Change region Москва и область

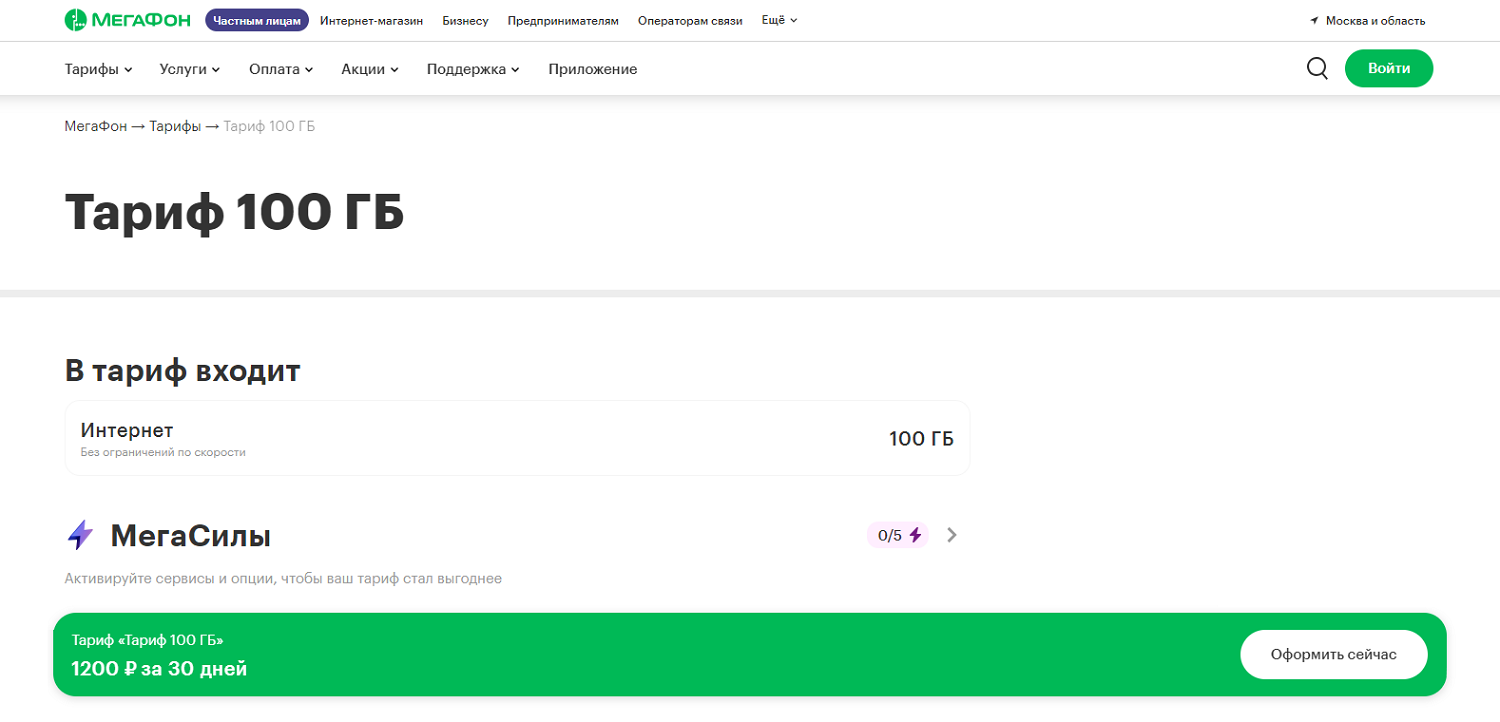click(1375, 21)
